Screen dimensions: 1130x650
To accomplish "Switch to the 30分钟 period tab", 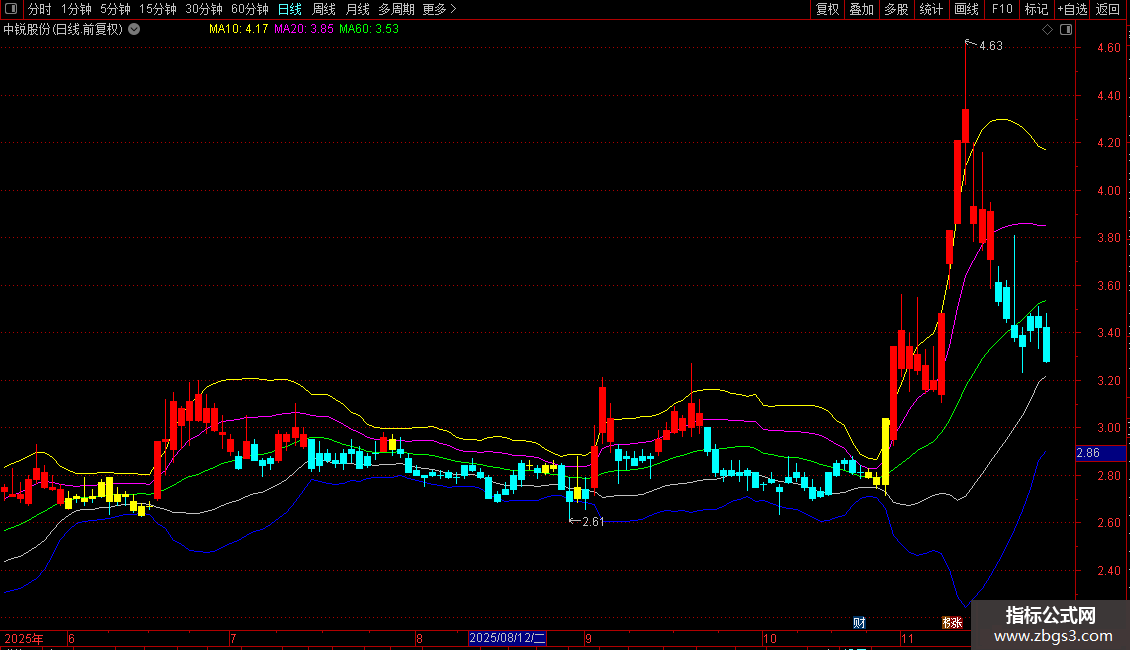I will 204,9.
